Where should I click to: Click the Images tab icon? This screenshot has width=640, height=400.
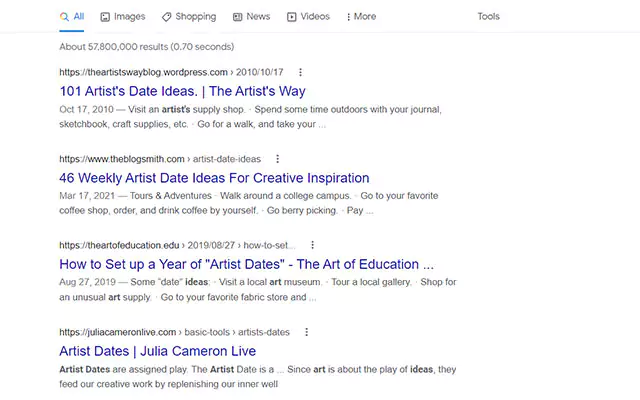105,17
